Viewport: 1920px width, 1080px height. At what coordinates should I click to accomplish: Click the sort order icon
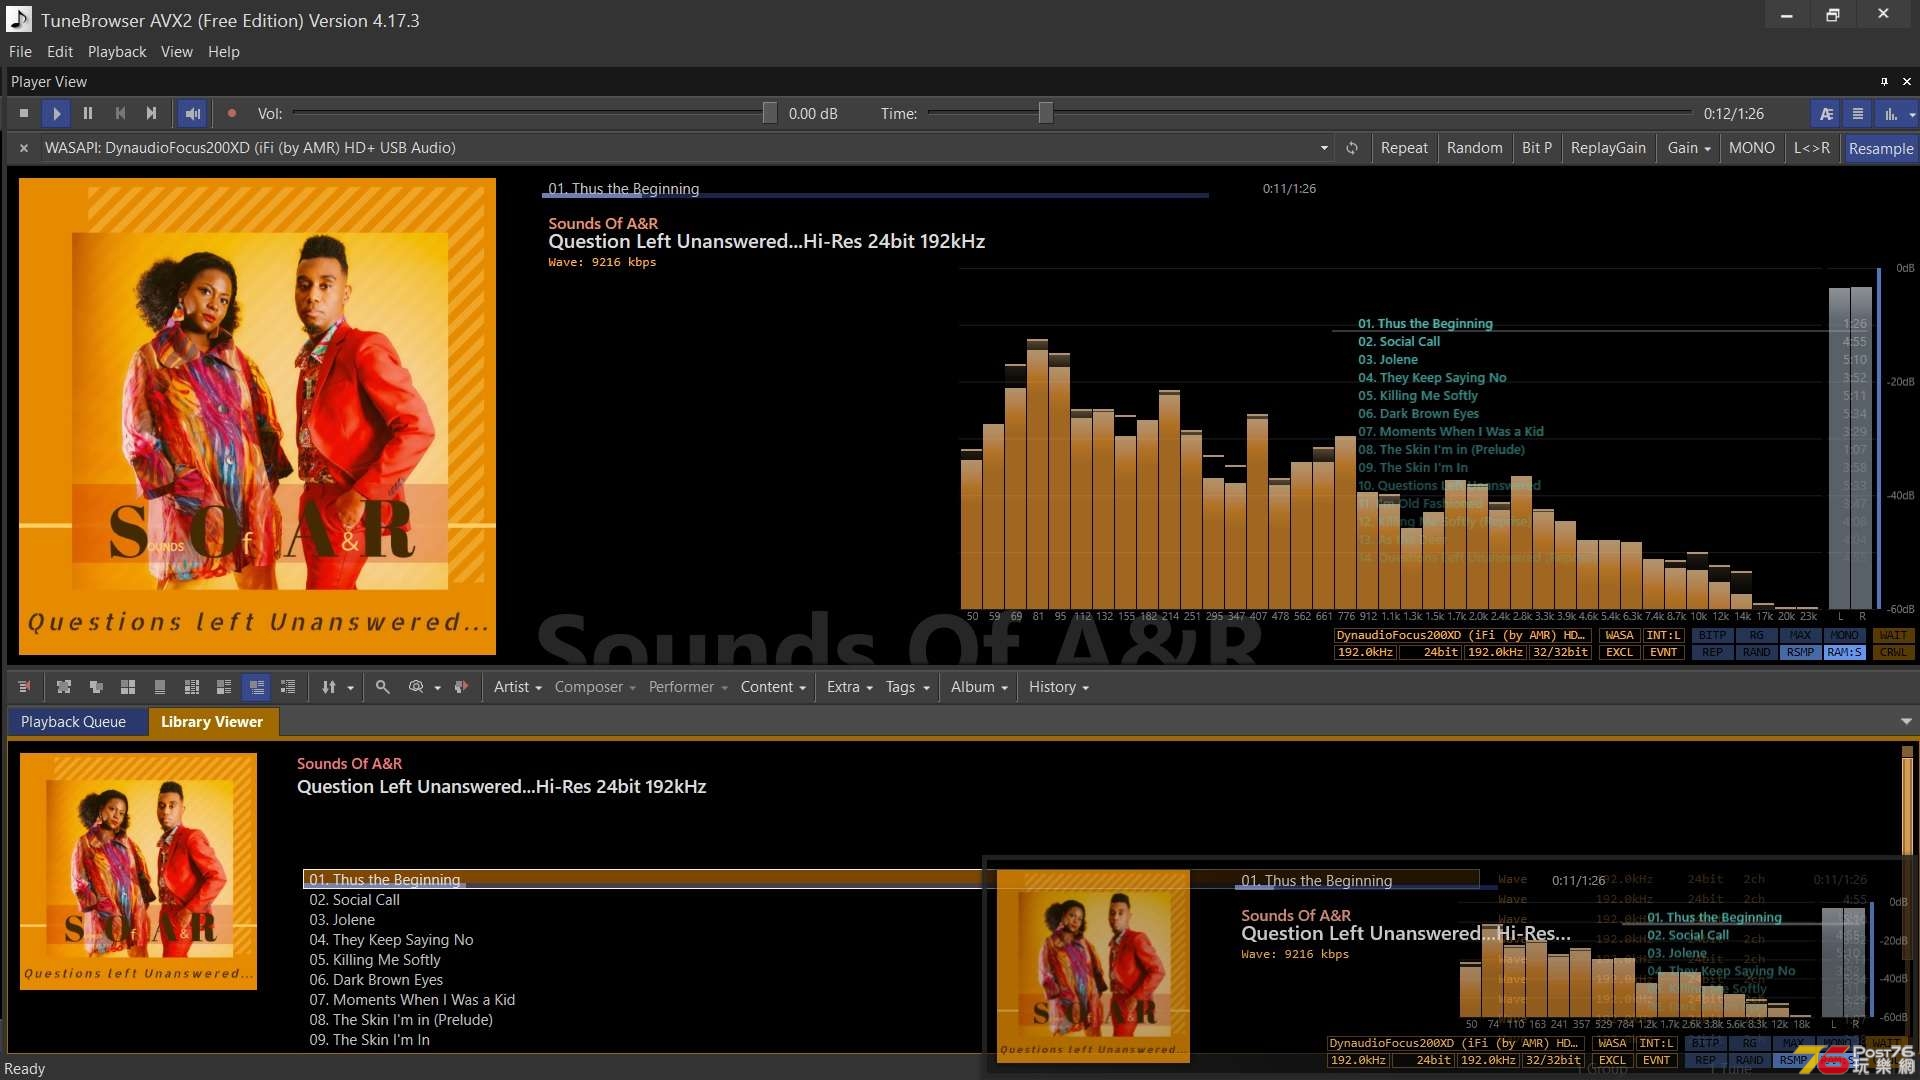pyautogui.click(x=329, y=687)
